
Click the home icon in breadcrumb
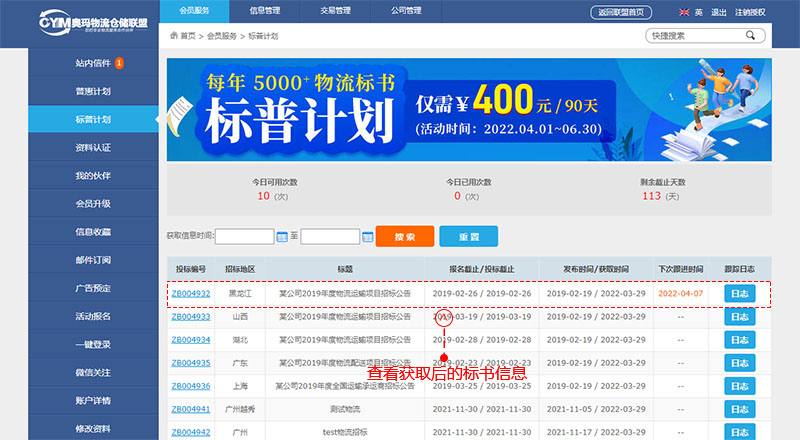172,35
